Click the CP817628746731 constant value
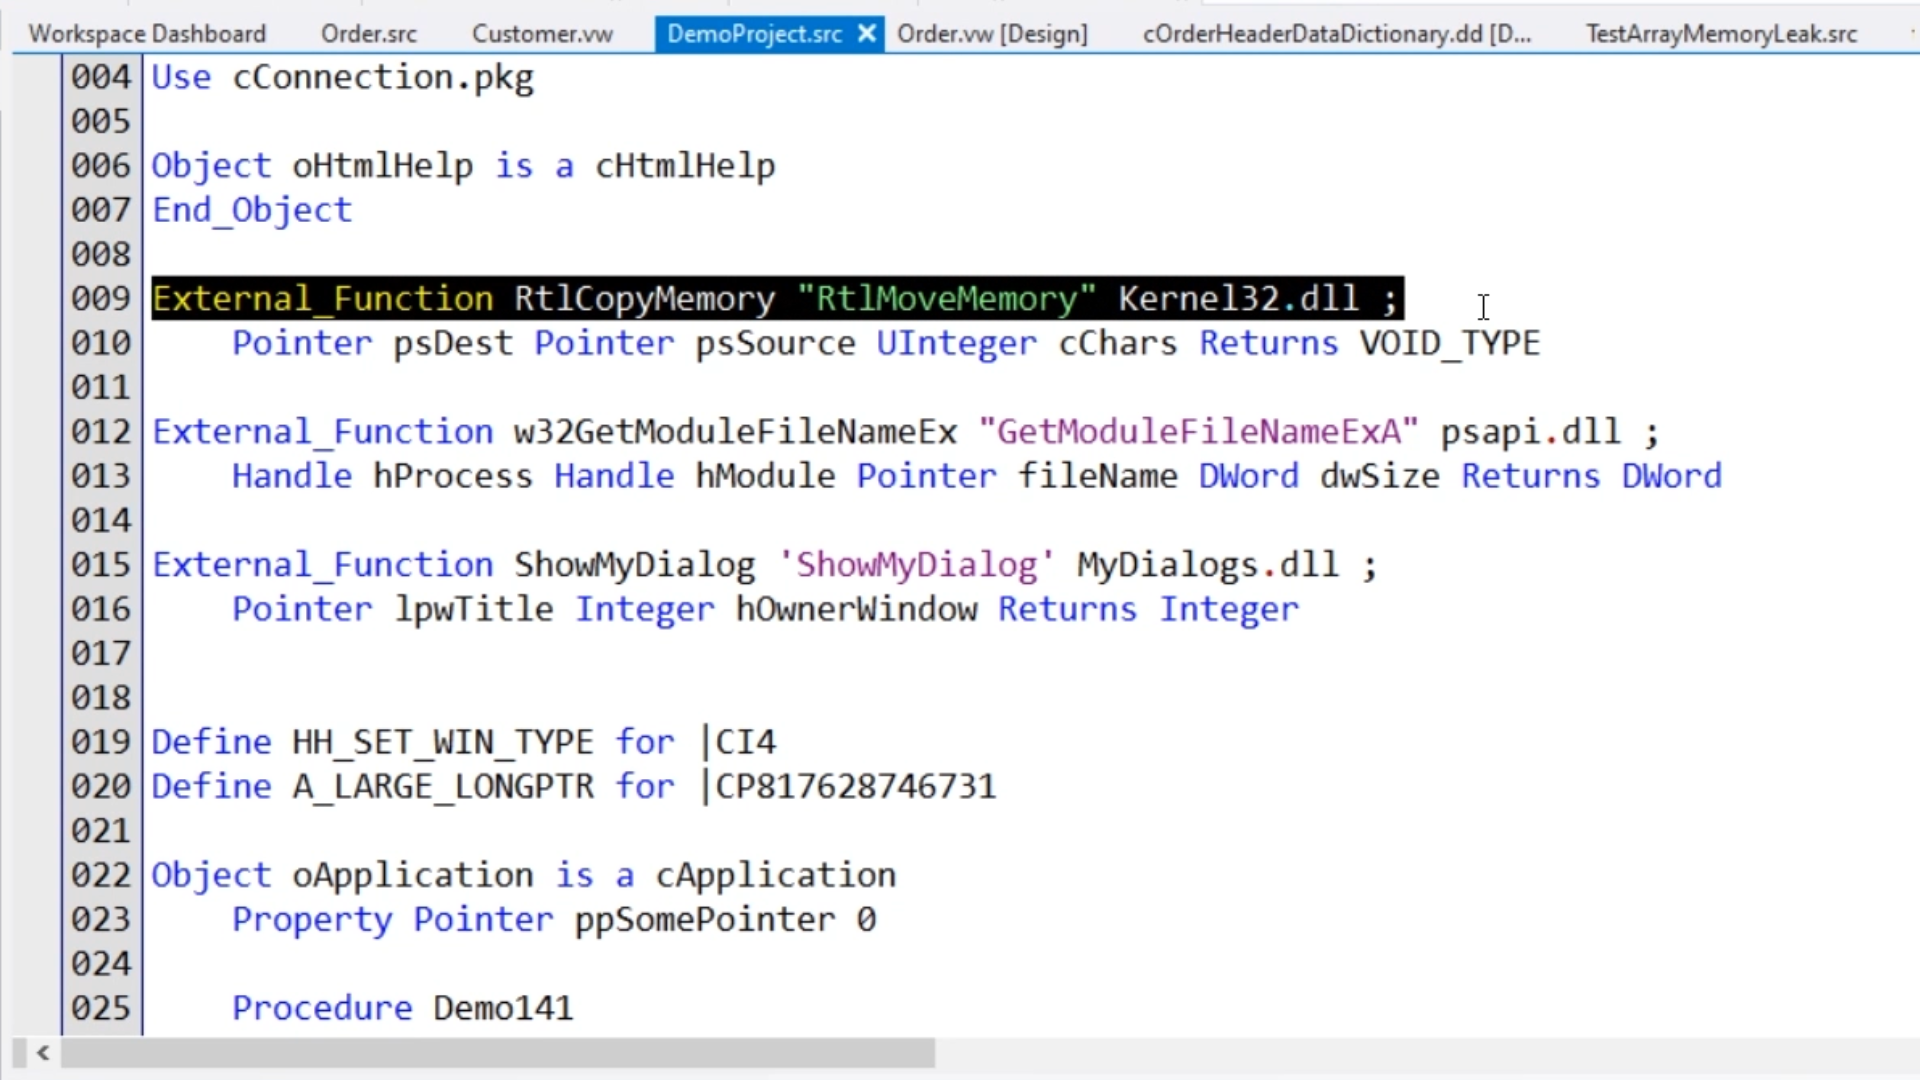Viewport: 1920px width, 1080px height. (855, 787)
